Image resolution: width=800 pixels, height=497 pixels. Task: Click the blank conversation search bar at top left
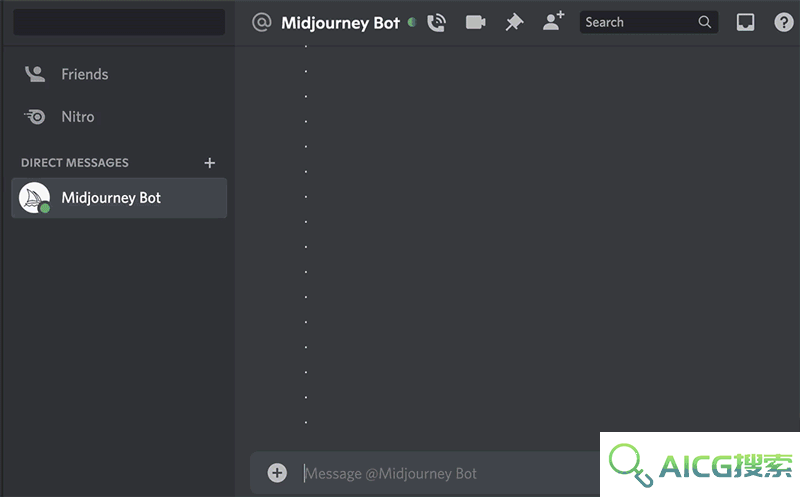point(119,22)
